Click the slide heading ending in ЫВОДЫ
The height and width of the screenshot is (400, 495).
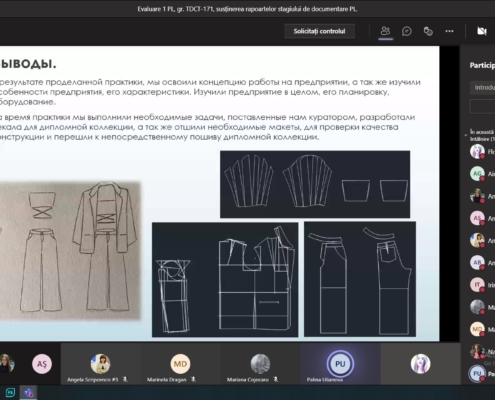click(28, 64)
